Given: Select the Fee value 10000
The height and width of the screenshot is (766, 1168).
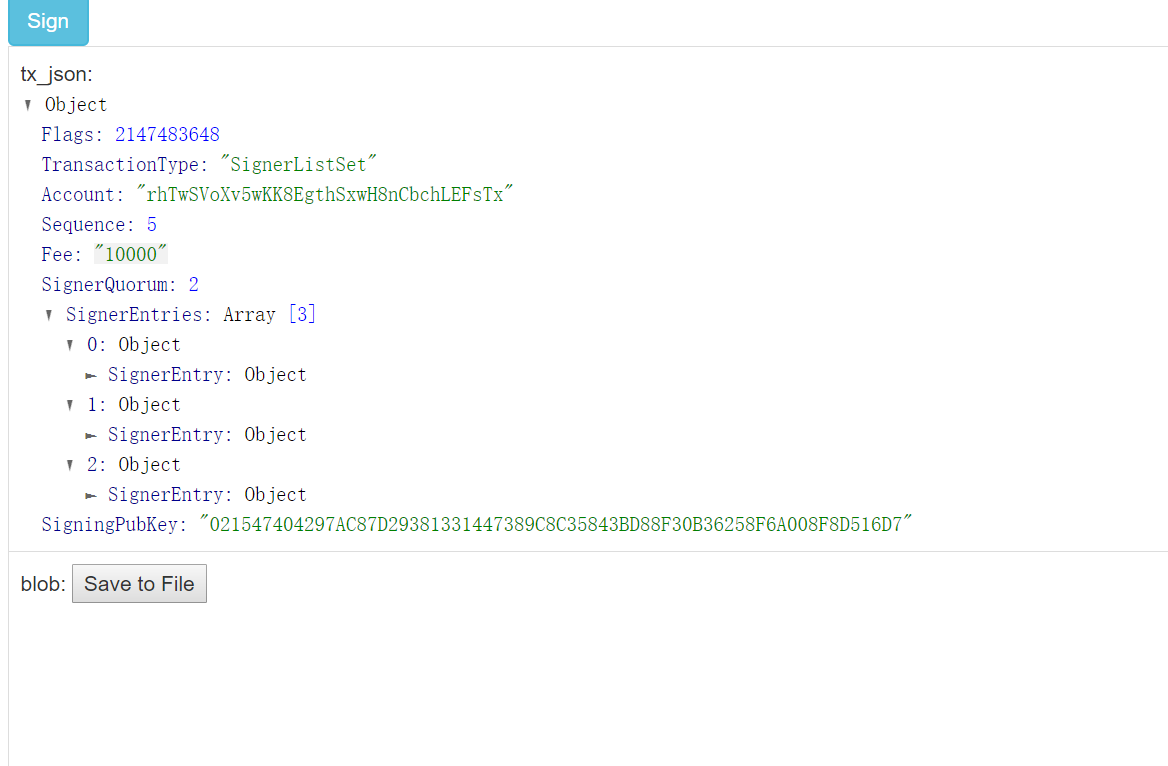Looking at the screenshot, I should click(130, 254).
